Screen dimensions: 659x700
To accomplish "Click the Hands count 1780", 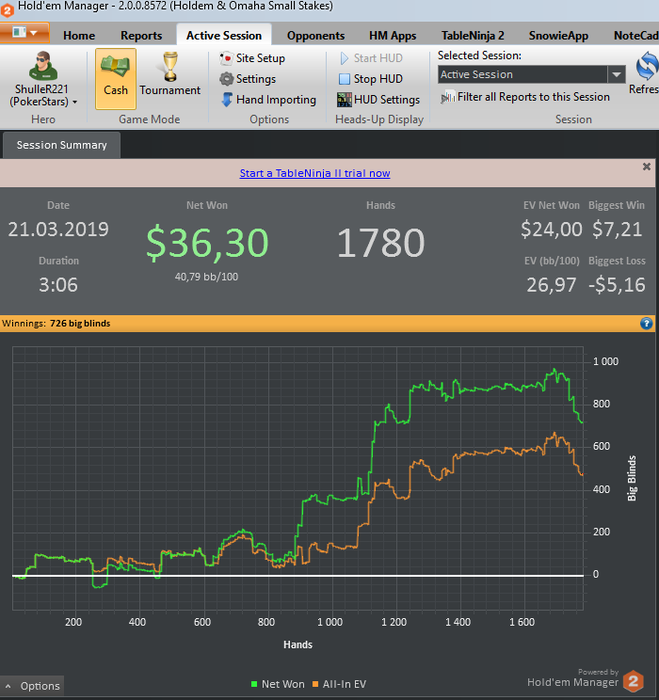I will point(380,242).
